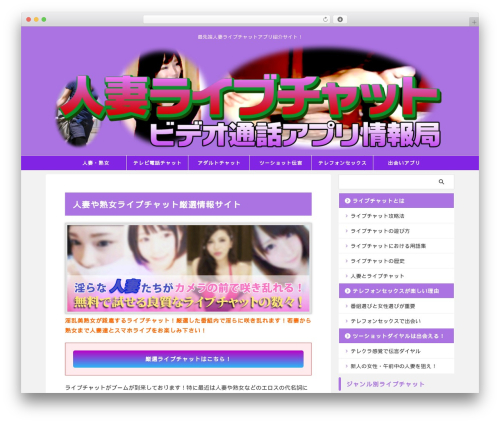This screenshot has height=423, width=500.
Task: Click the orange promotional text below the banner
Action: [188, 325]
